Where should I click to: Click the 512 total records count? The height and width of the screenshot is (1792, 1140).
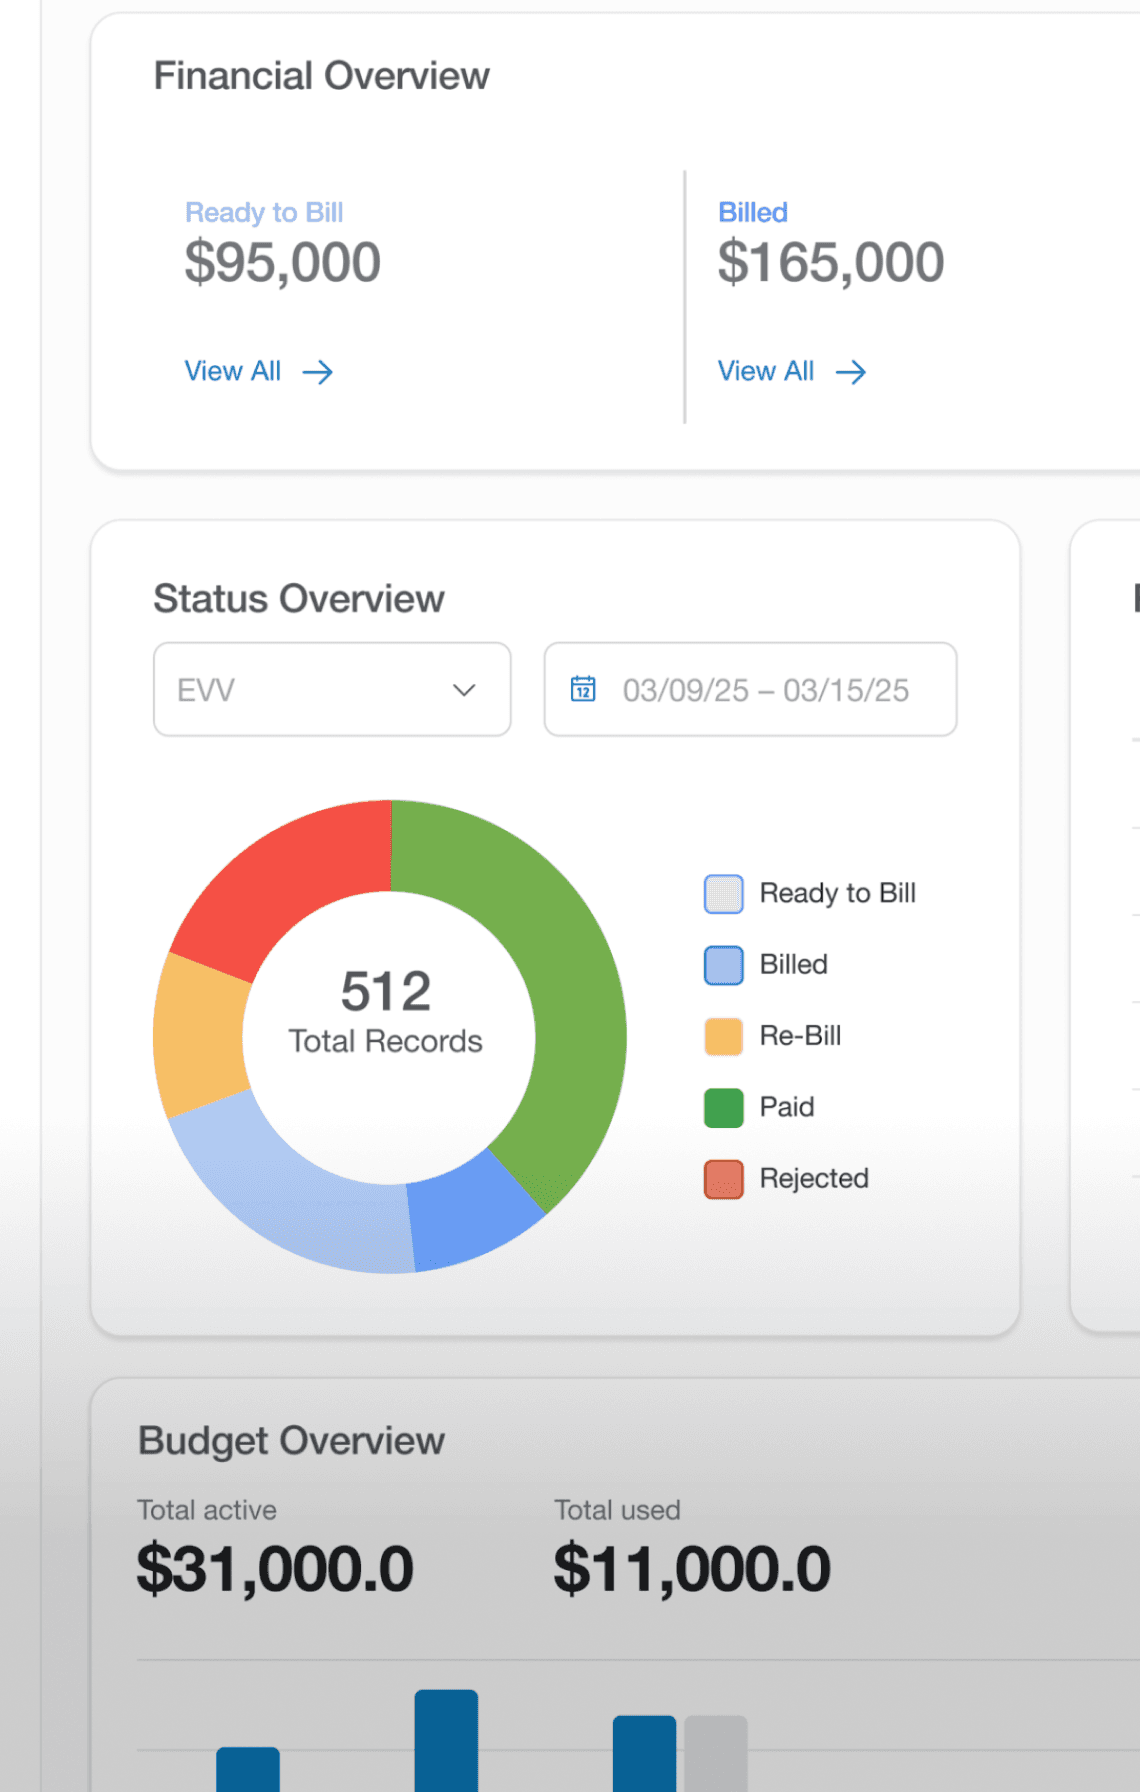[386, 991]
